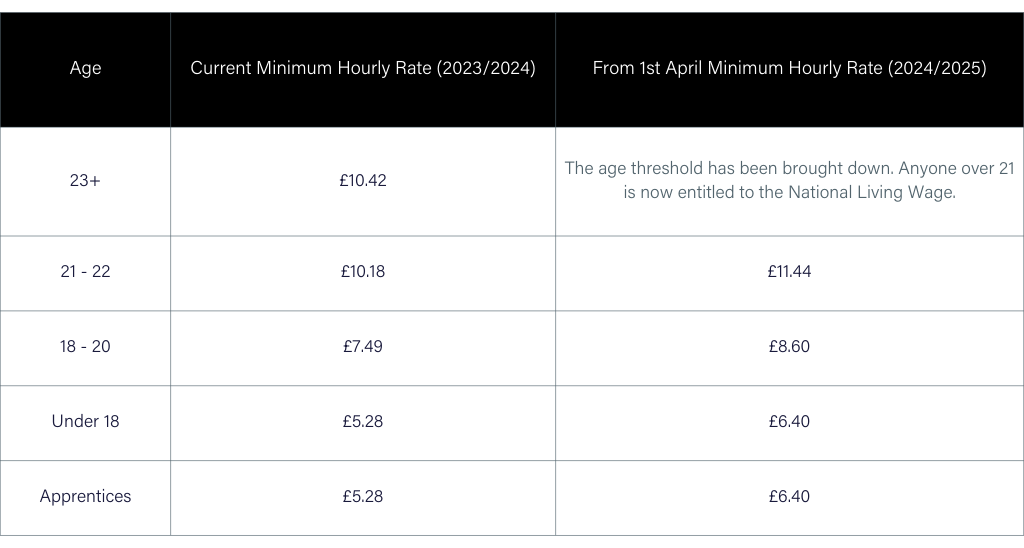Click the National Living Wage text line
Image resolution: width=1024 pixels, height=548 pixels.
[x=789, y=193]
